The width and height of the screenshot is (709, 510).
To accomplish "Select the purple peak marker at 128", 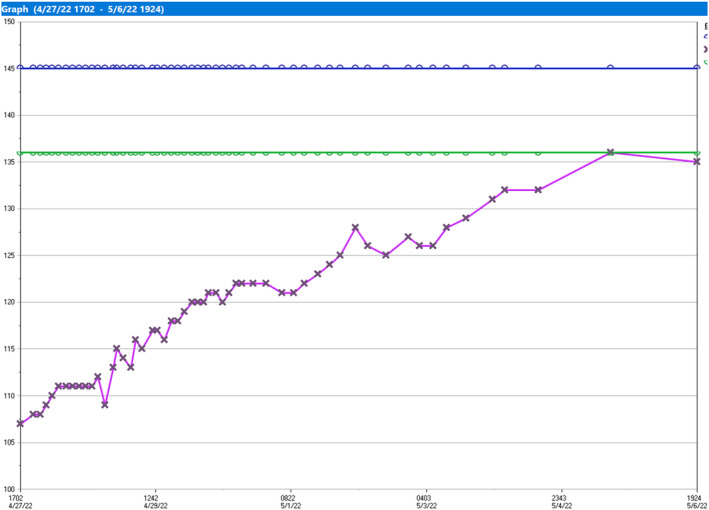I will pos(355,227).
